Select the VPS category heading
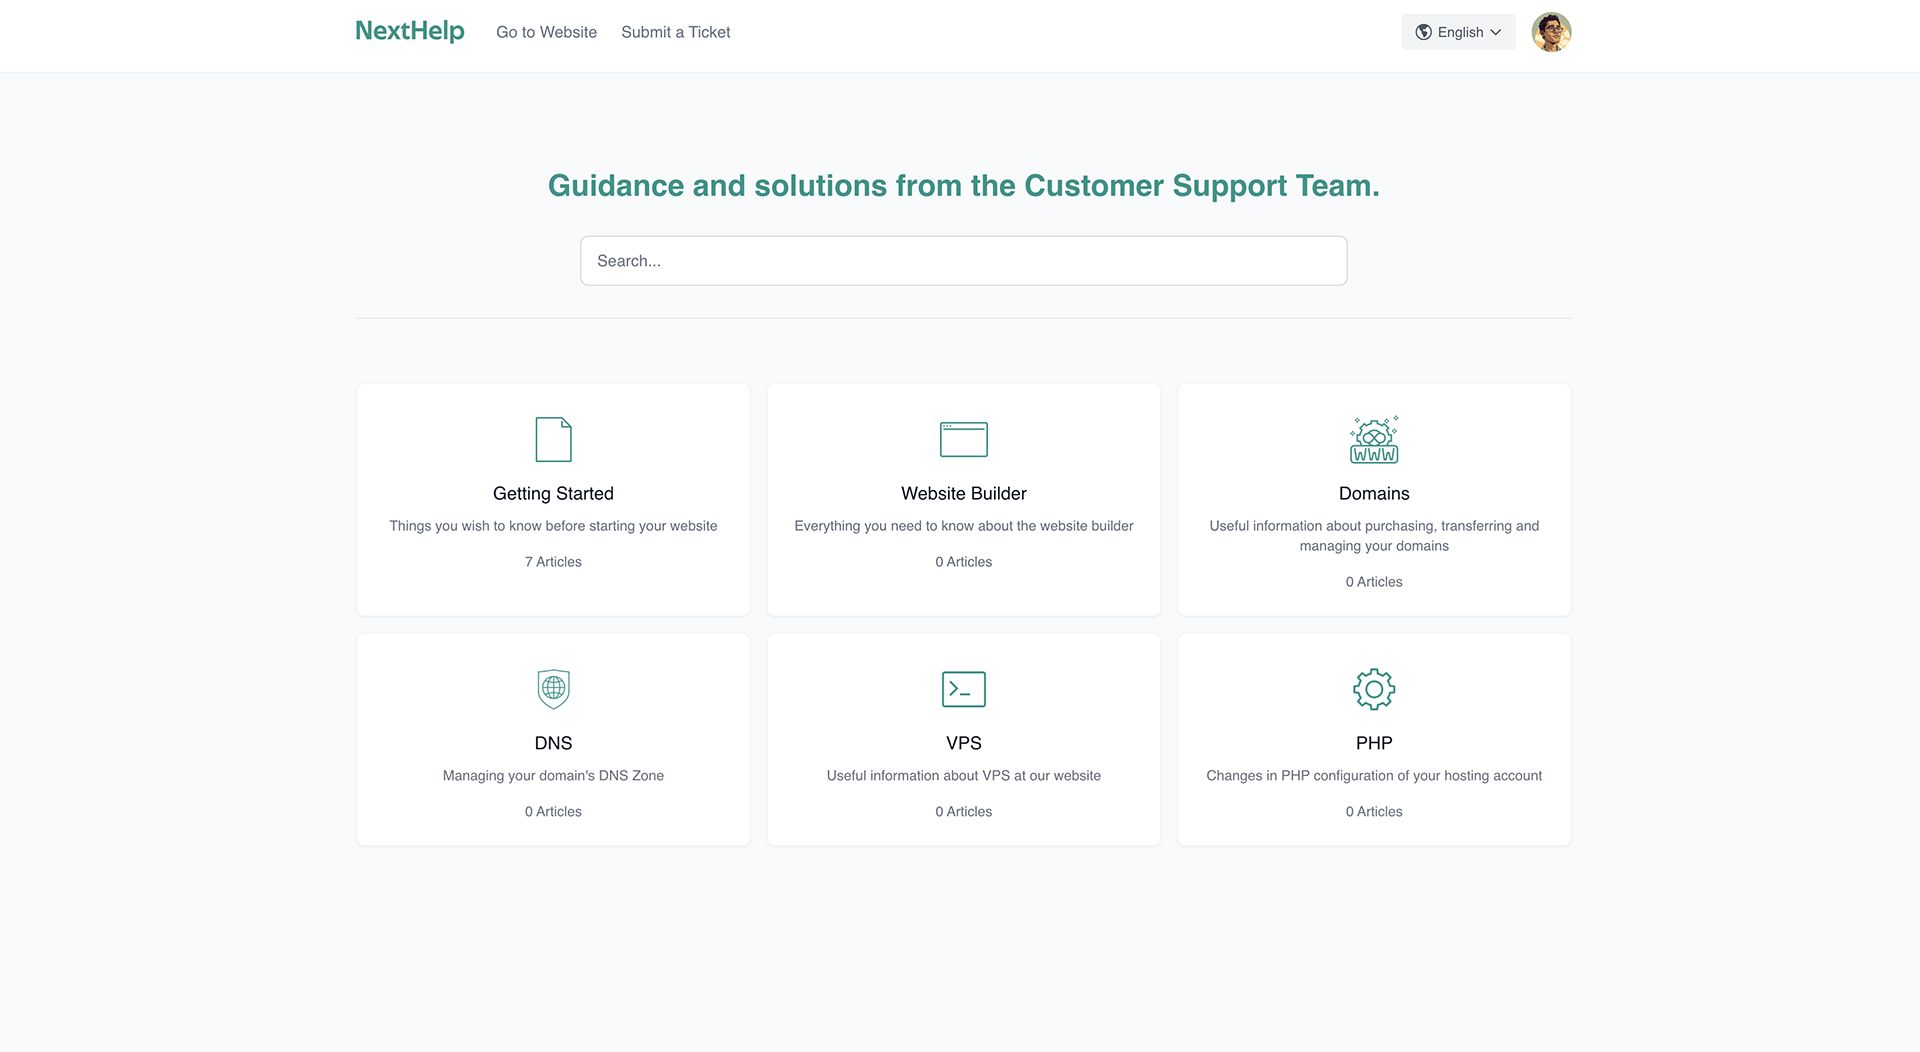 963,743
